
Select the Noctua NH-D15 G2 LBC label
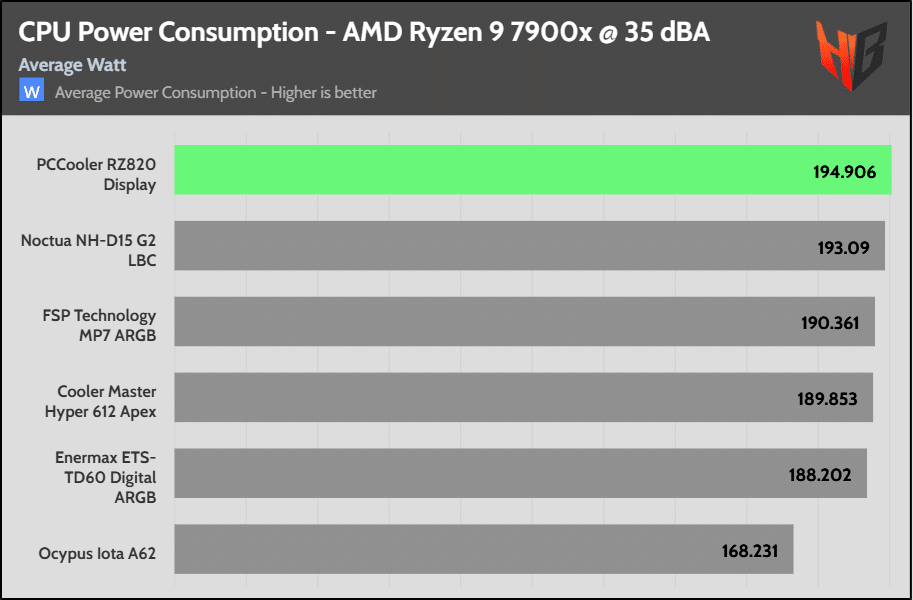point(88,250)
